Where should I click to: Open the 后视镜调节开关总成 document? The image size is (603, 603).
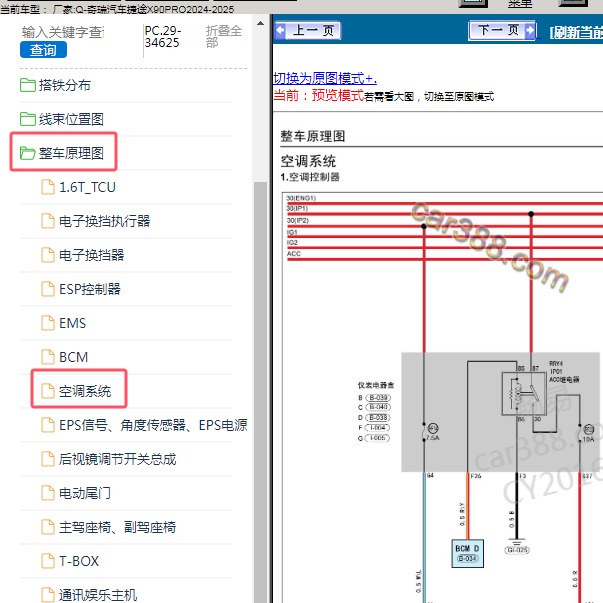click(117, 459)
